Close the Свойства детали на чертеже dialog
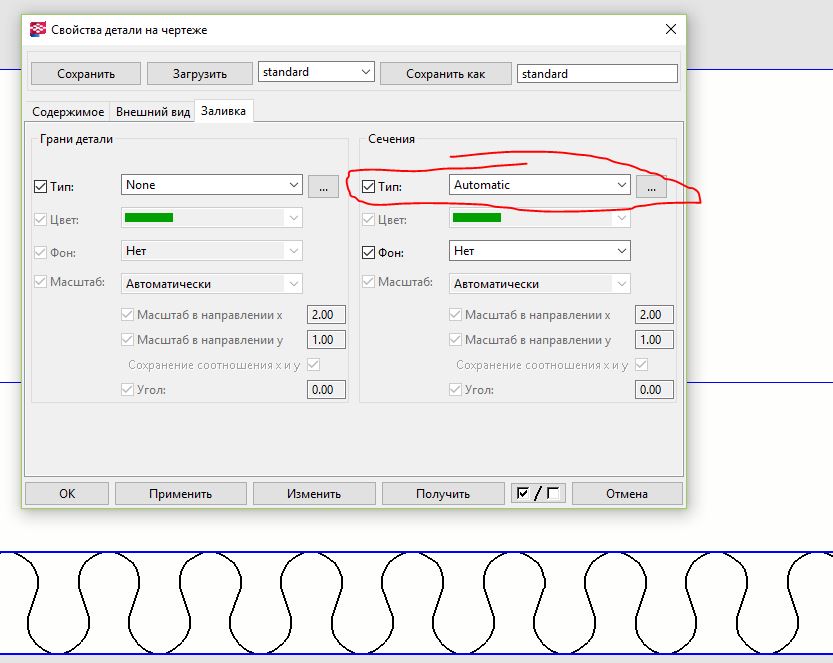 [x=669, y=30]
